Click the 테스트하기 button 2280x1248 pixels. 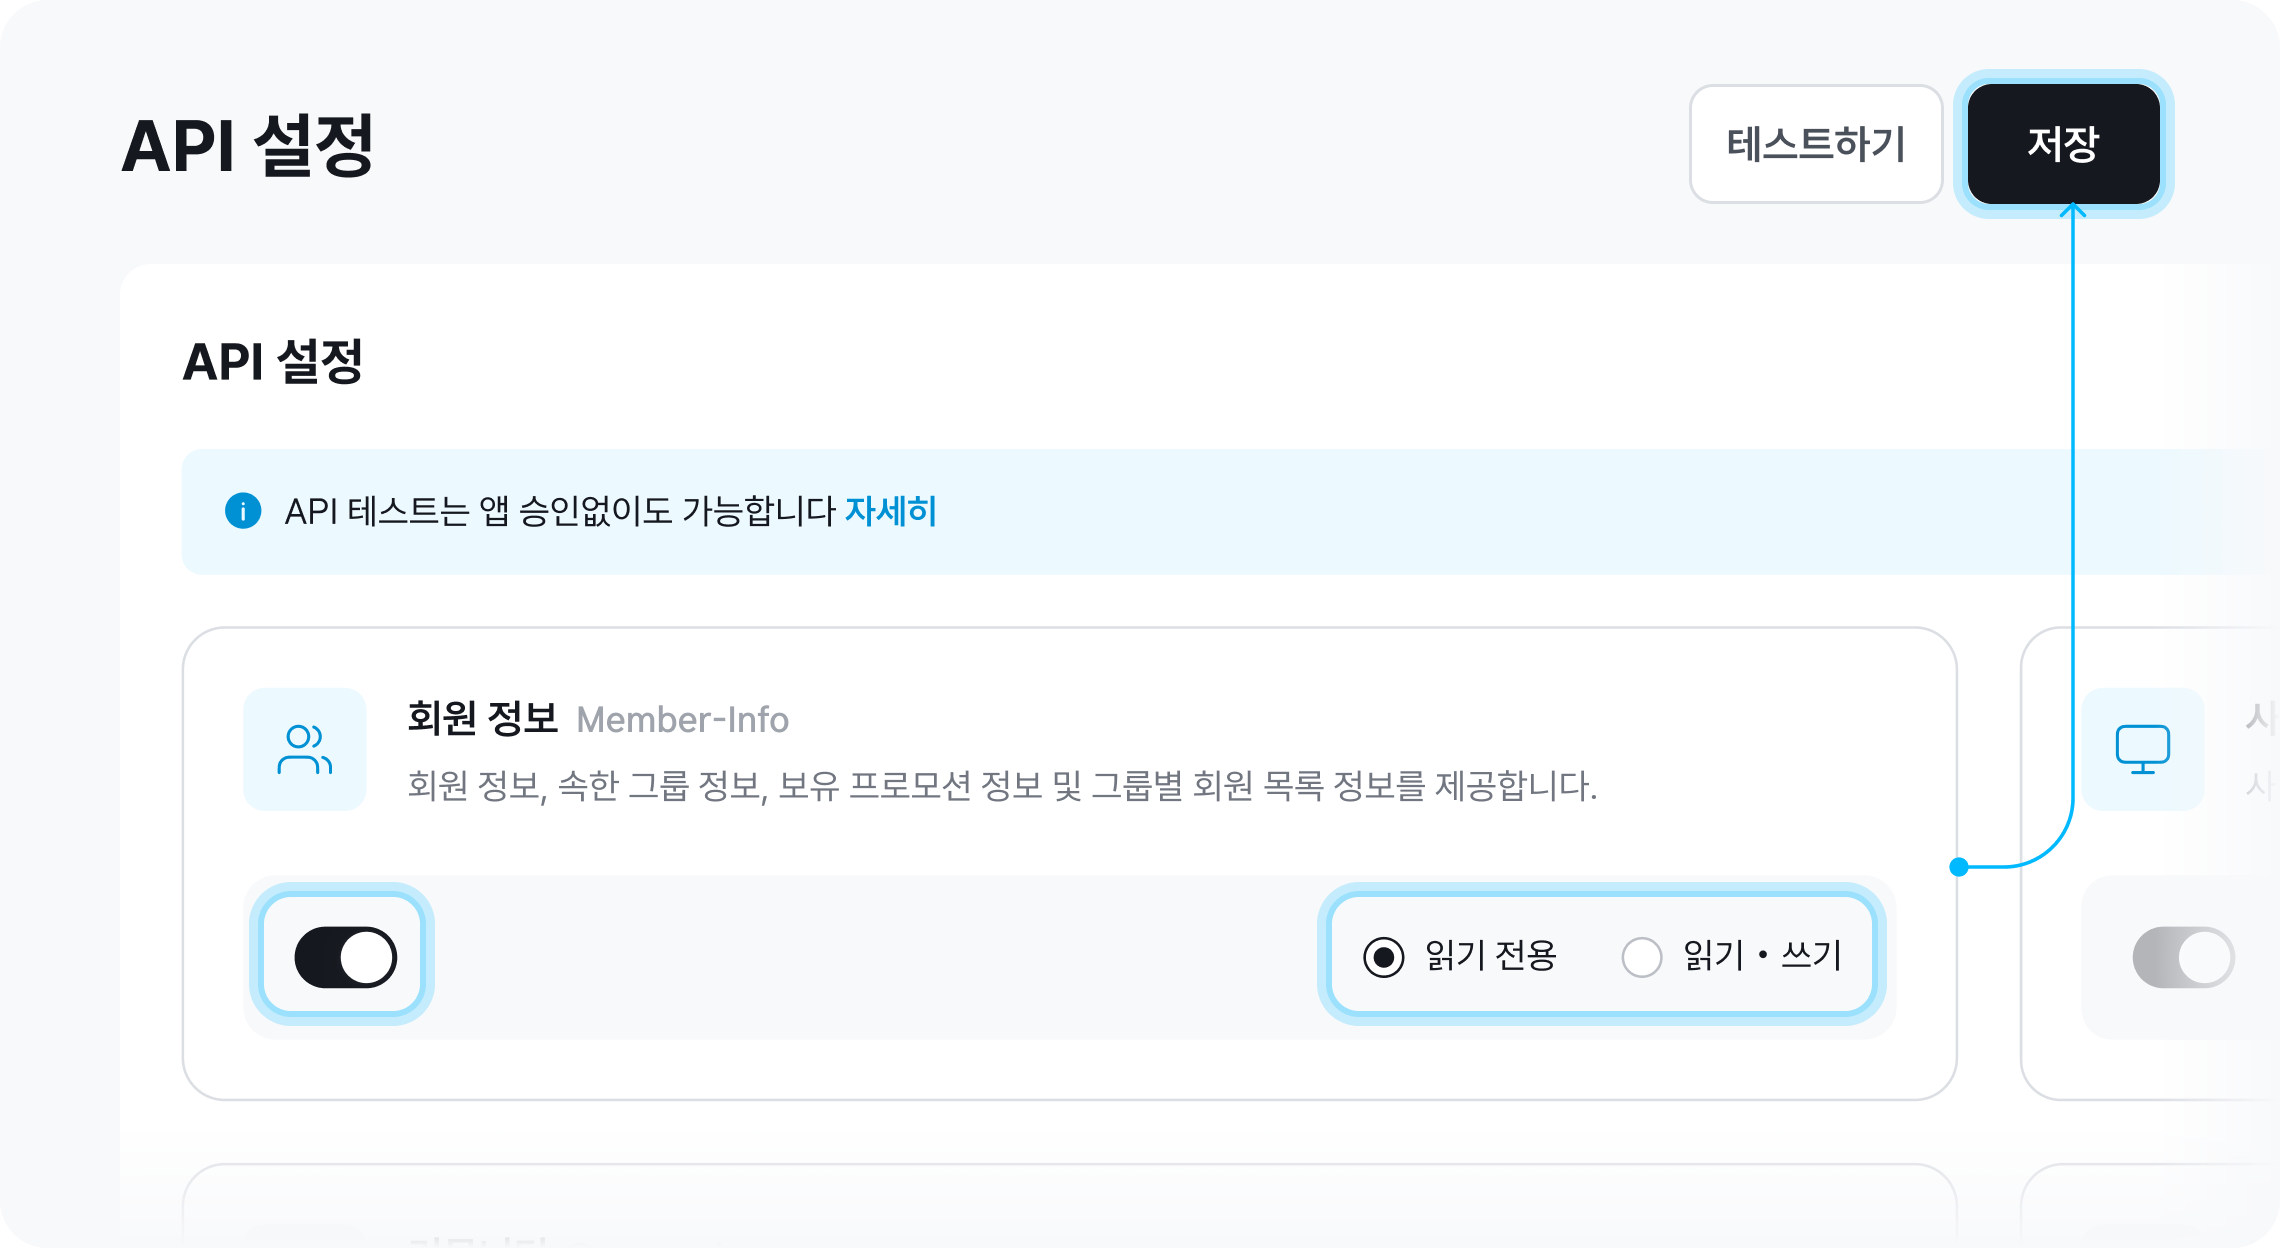click(x=1815, y=144)
